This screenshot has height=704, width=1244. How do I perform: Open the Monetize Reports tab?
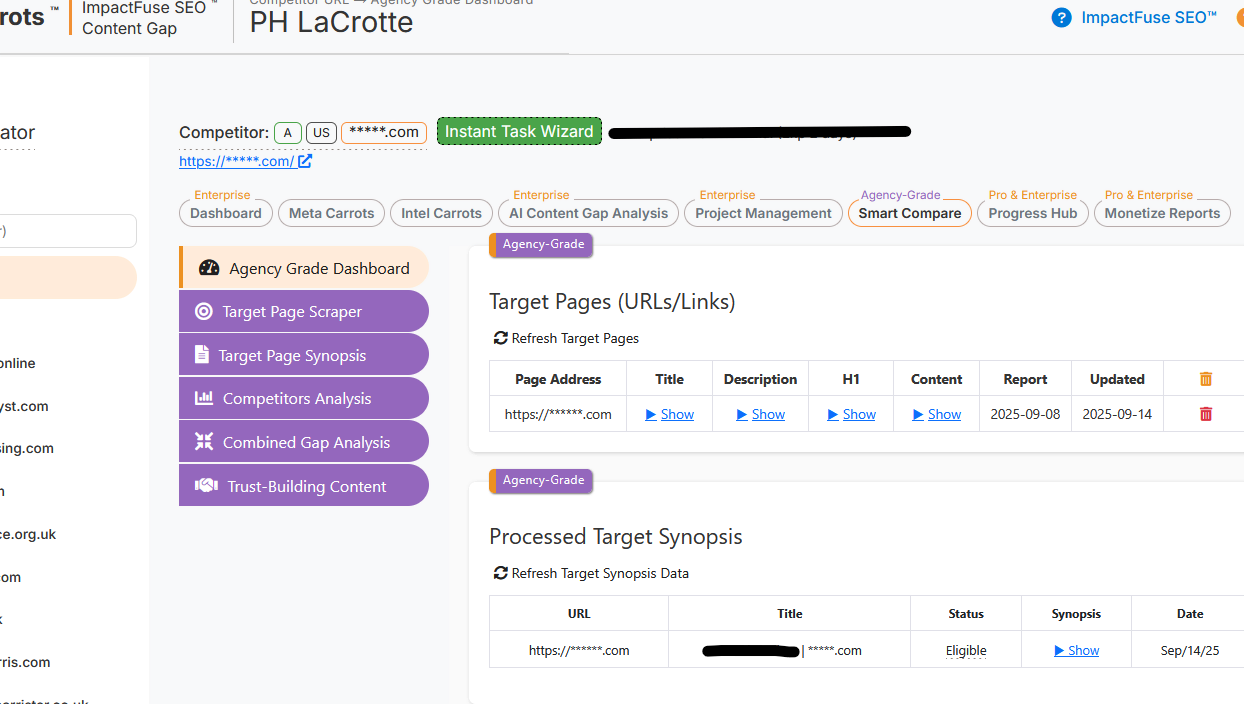pyautogui.click(x=1162, y=213)
